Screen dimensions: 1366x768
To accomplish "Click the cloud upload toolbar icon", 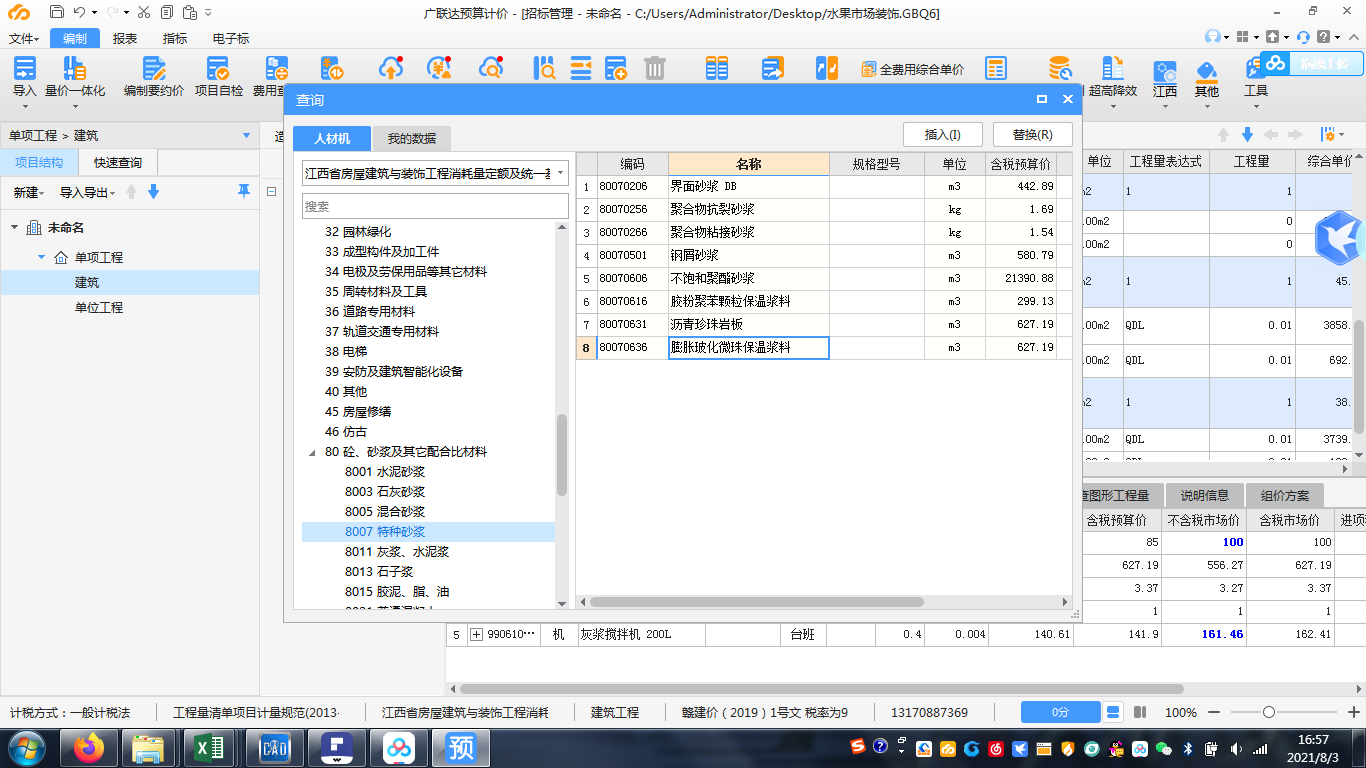I will 391,68.
